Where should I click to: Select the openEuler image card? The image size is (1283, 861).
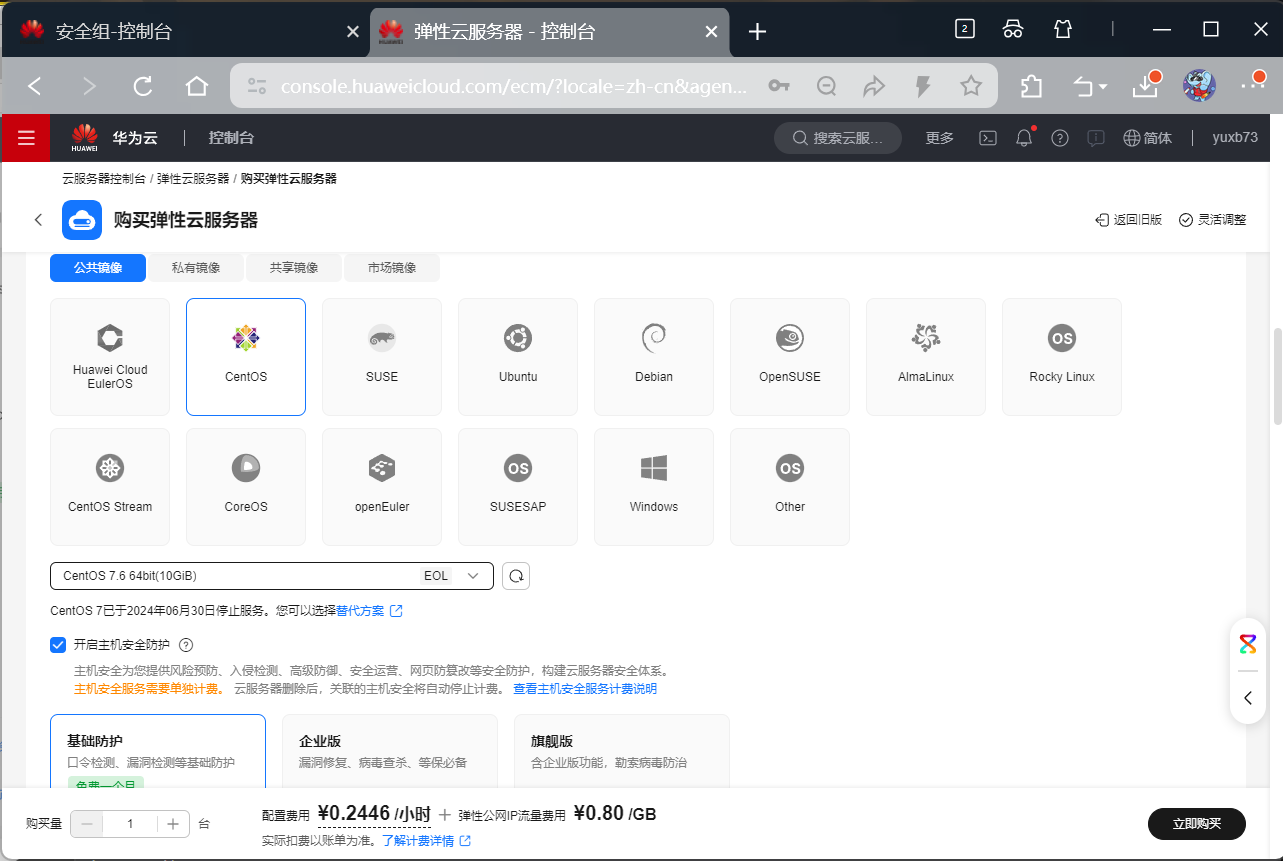(382, 487)
